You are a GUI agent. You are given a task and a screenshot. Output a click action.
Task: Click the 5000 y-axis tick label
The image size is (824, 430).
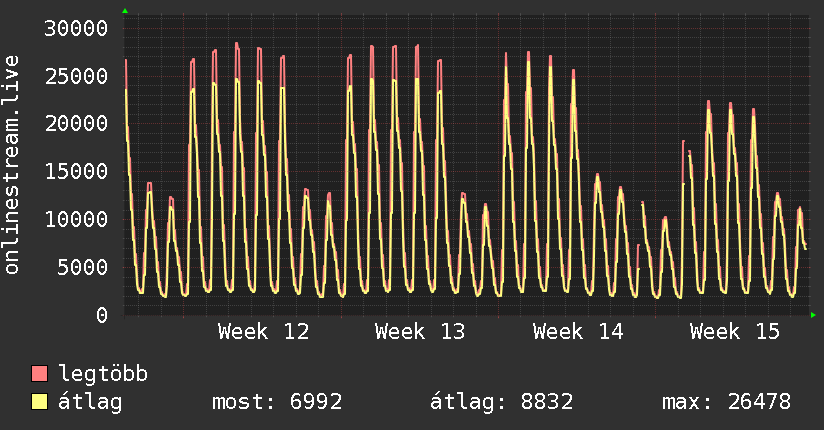click(x=83, y=268)
